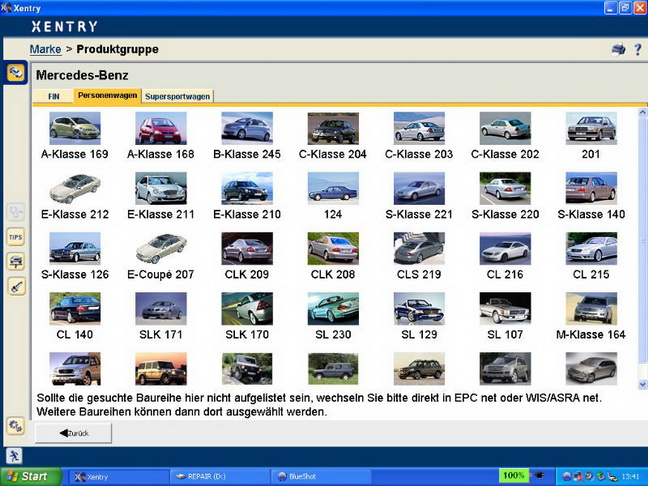648x486 pixels.
Task: Pick the CL 216 thumbnail
Action: pos(505,248)
